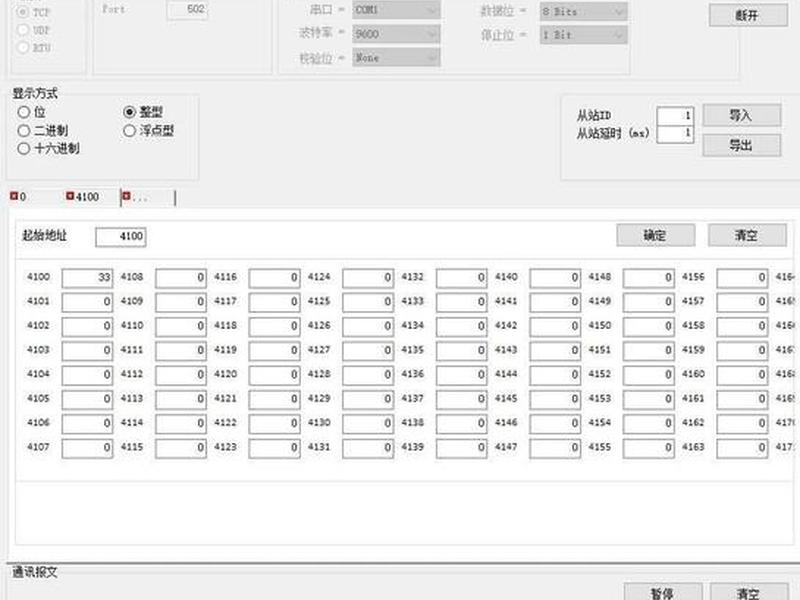Click register 4131 value field
The image size is (800, 600).
coord(368,448)
